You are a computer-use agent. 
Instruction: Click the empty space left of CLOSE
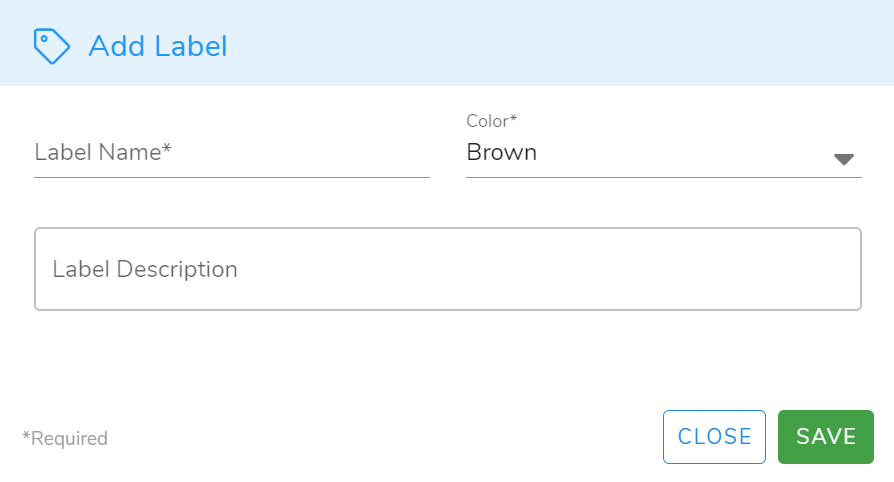(x=400, y=438)
